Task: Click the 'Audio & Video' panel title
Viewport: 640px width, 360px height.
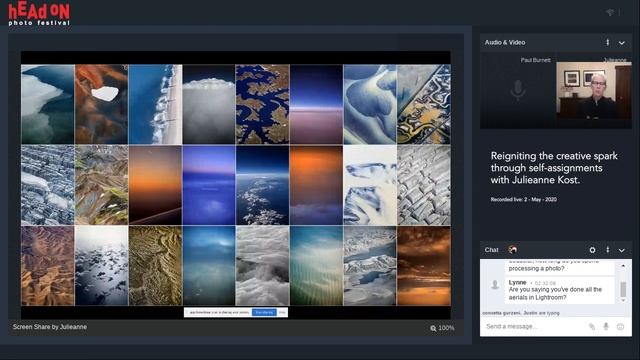Action: (x=505, y=42)
